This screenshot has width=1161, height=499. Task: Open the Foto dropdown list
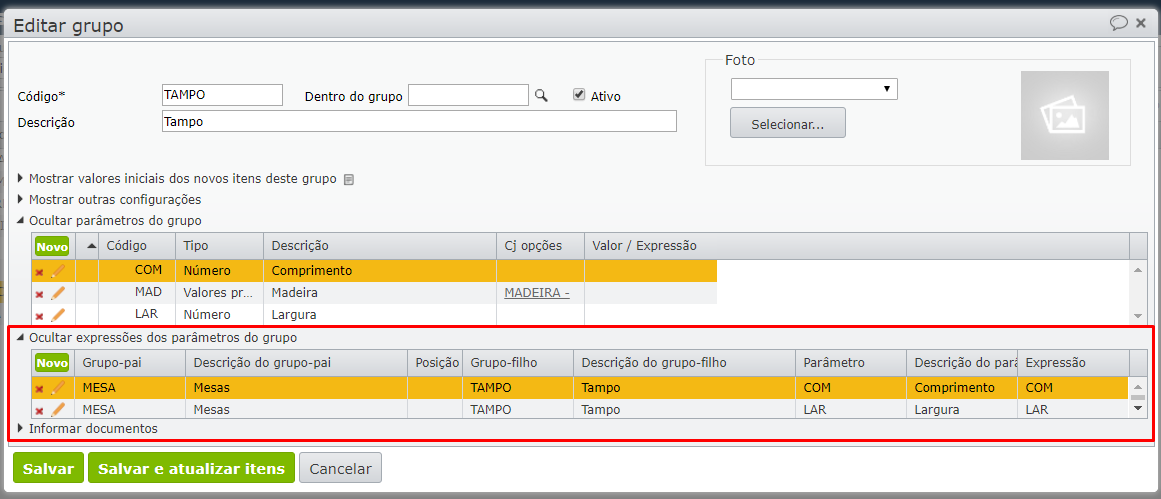tap(814, 89)
